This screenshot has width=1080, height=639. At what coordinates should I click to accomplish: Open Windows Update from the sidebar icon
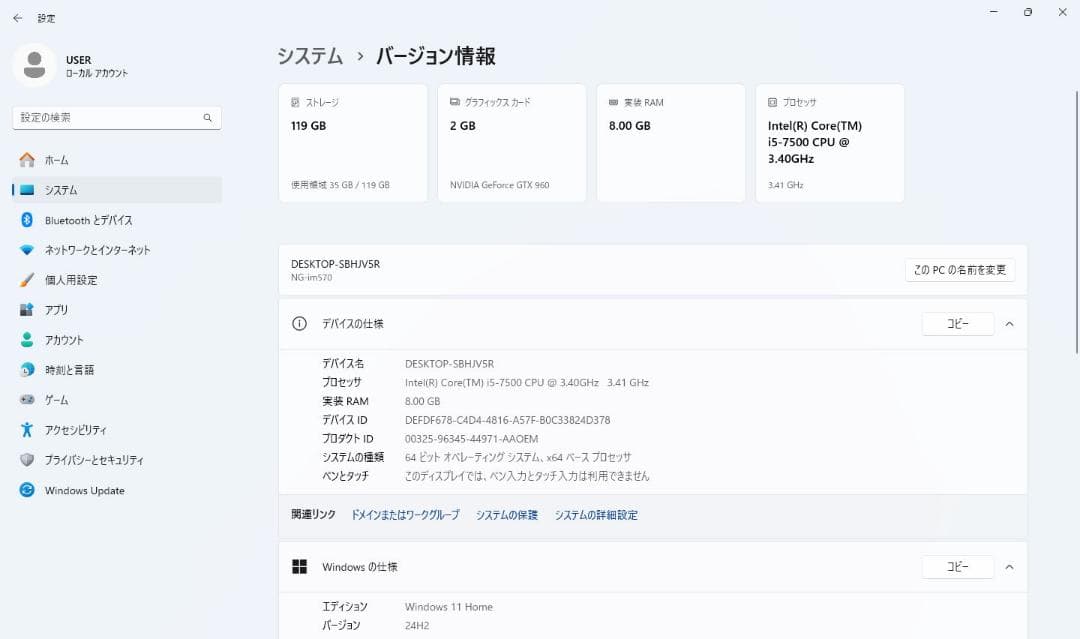click(x=25, y=490)
